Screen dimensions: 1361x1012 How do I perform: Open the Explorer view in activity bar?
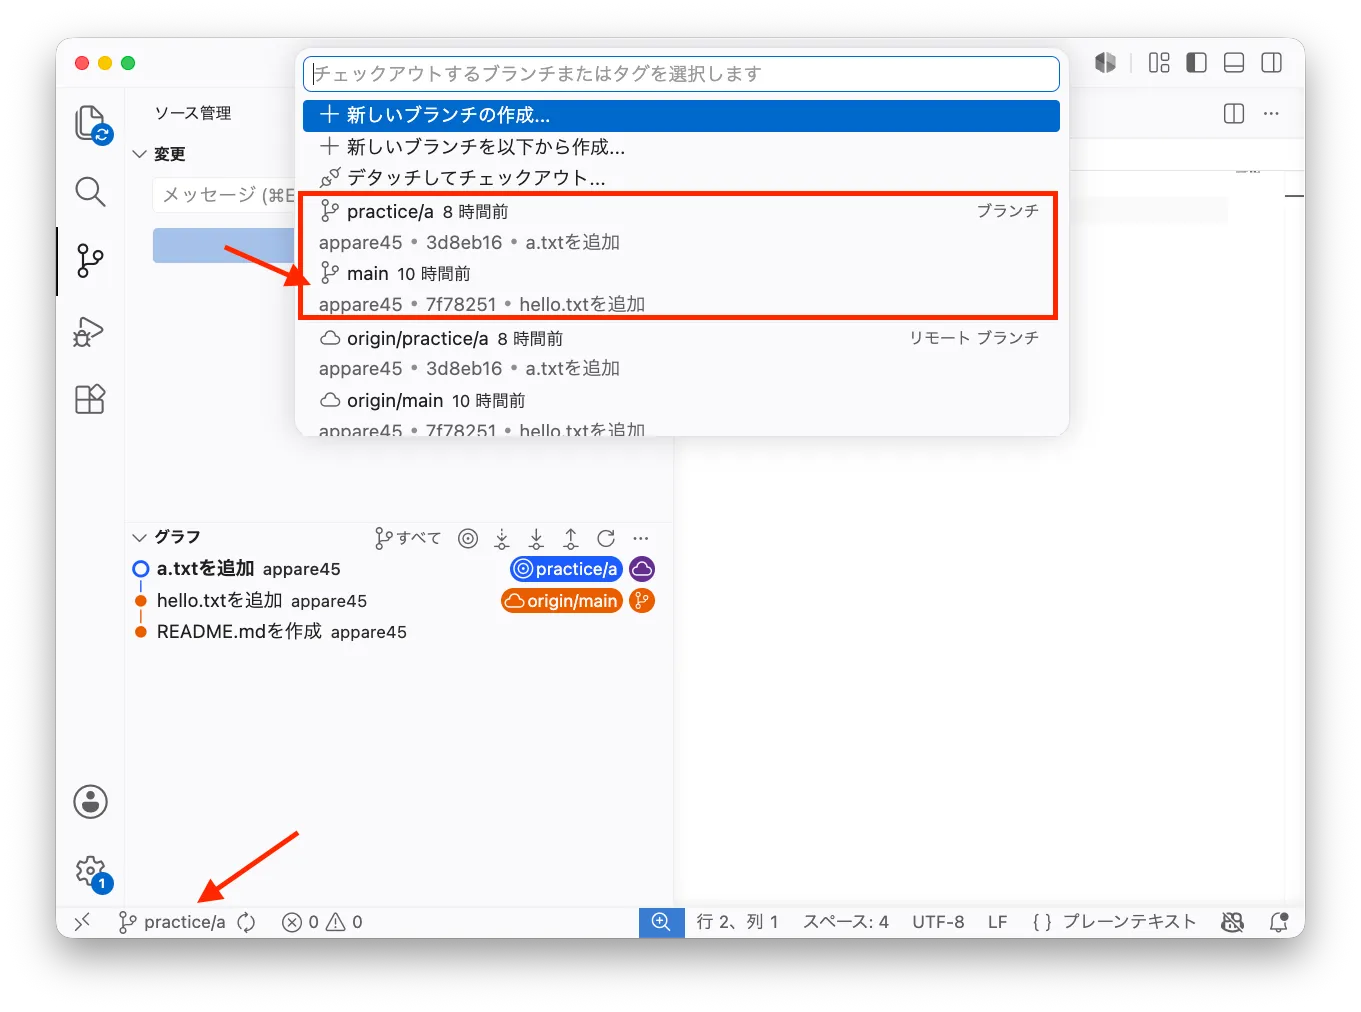pyautogui.click(x=91, y=124)
